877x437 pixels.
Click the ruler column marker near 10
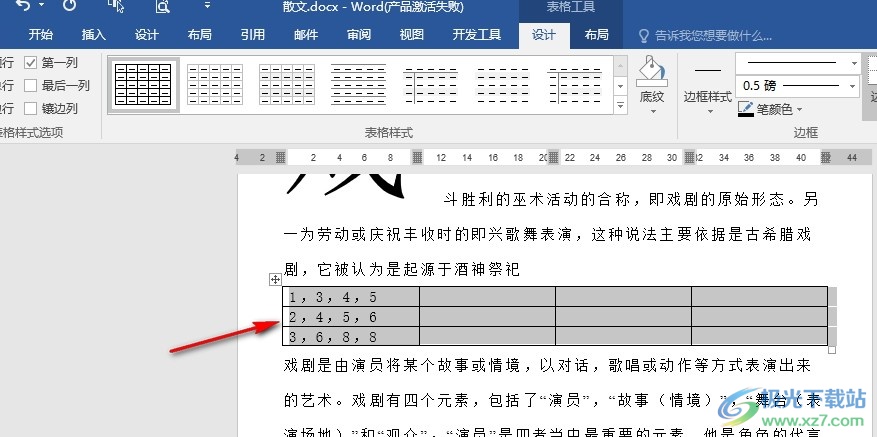coord(417,158)
